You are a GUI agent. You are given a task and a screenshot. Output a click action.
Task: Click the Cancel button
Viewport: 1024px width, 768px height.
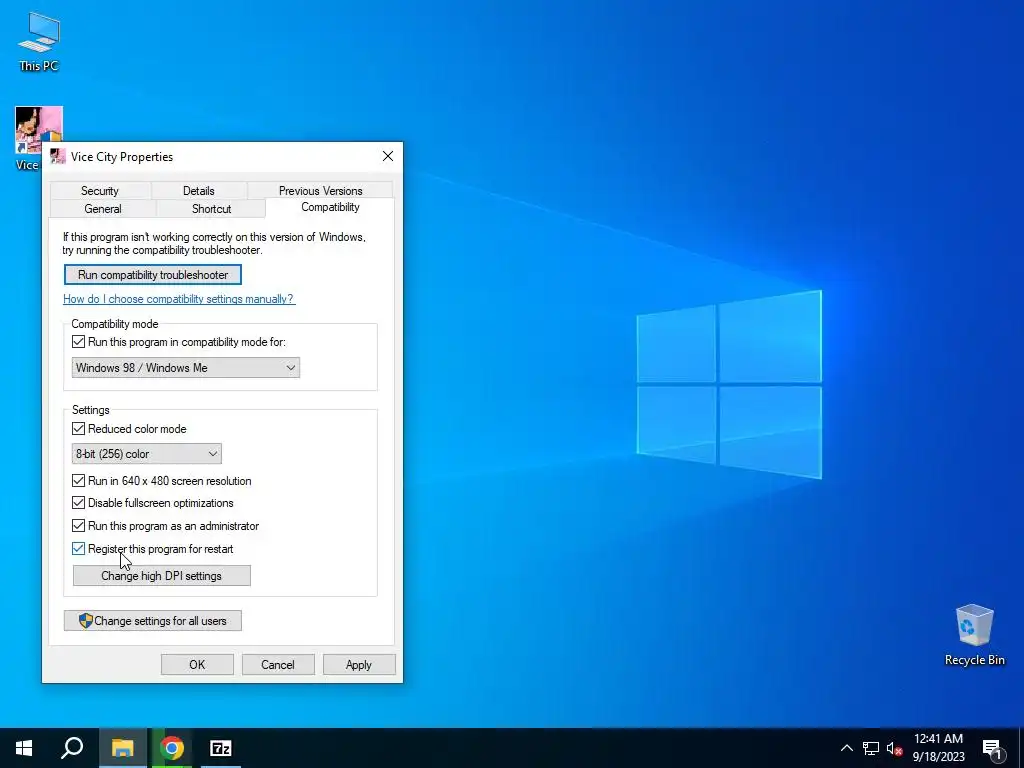point(278,665)
